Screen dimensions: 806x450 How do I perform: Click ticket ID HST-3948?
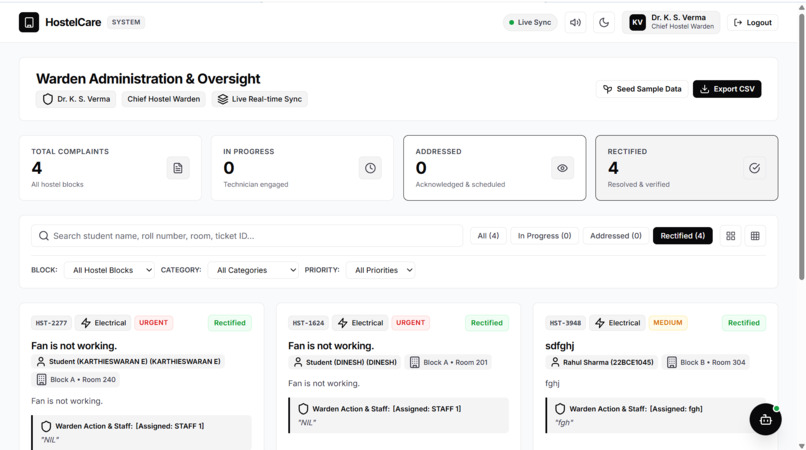click(565, 323)
